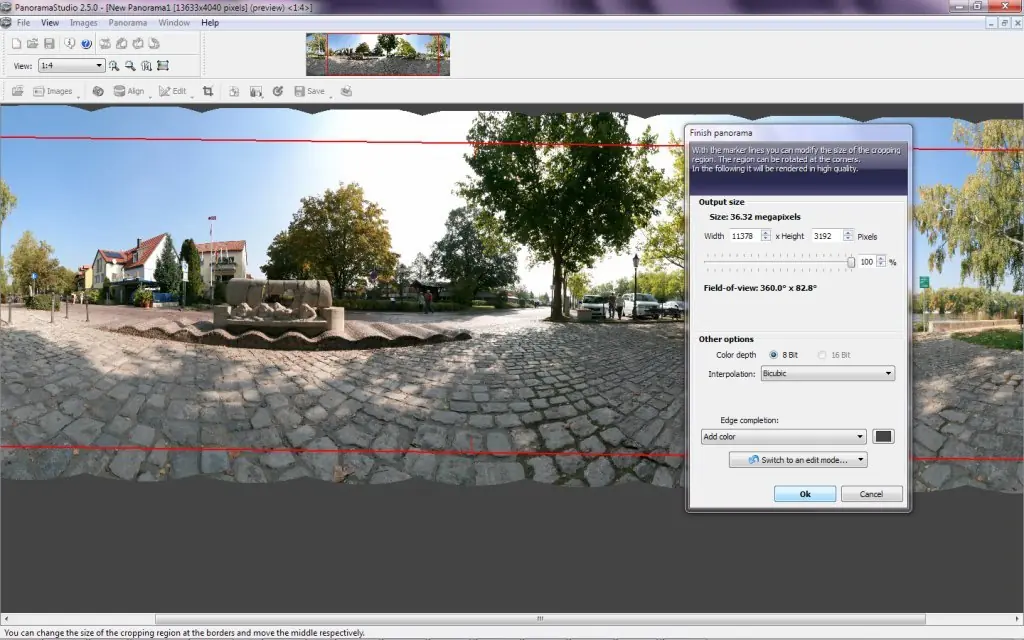Click the Align toolbar button
This screenshot has width=1024, height=640.
(129, 91)
